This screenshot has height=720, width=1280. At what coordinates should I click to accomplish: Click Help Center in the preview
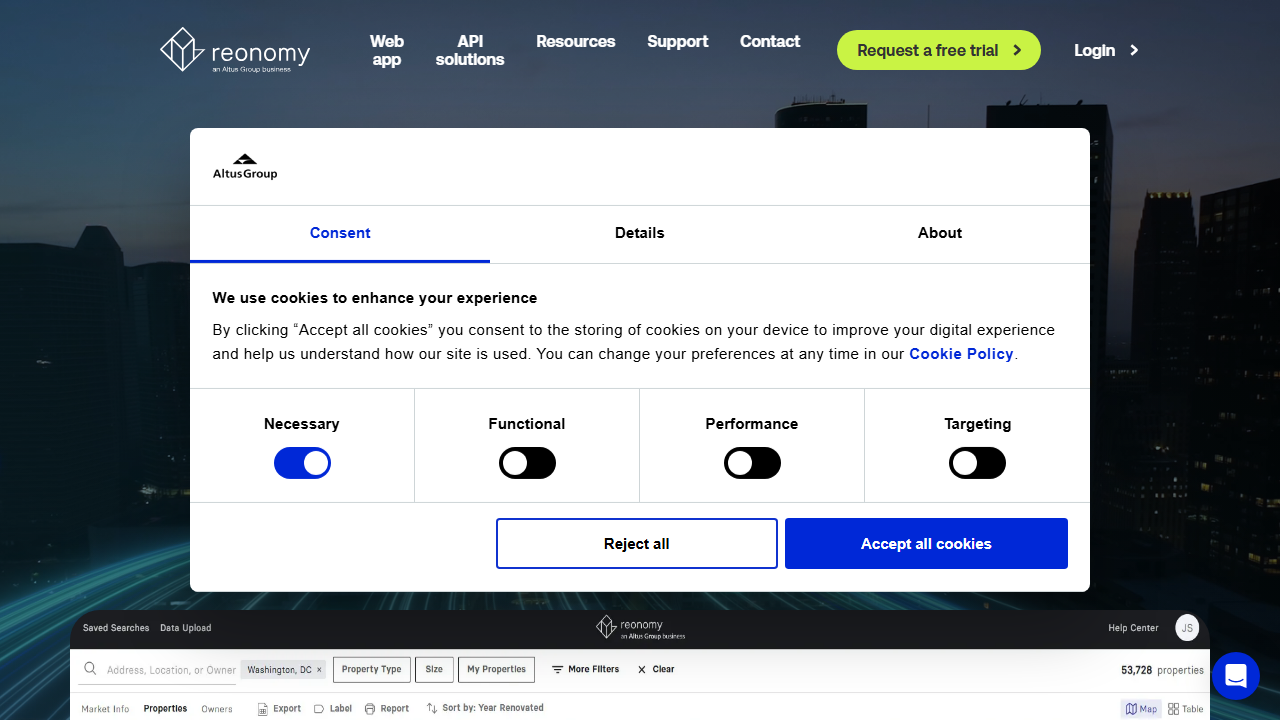pyautogui.click(x=1133, y=628)
